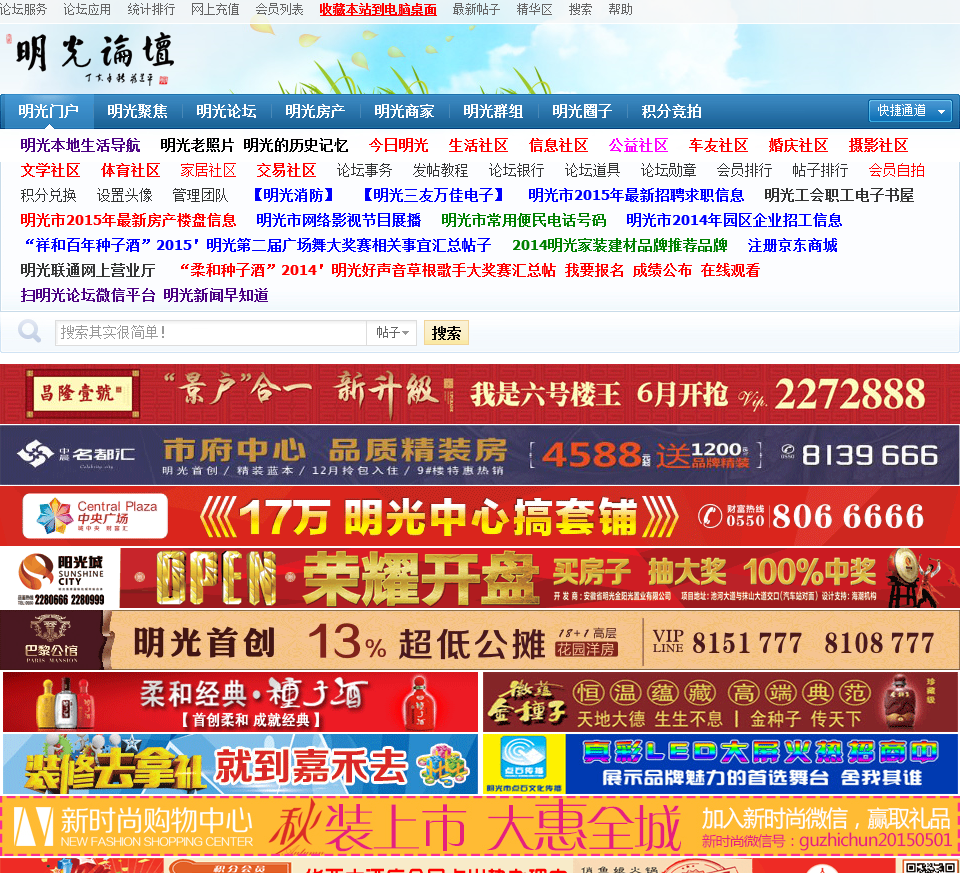Click the 家居社区 link
The height and width of the screenshot is (873, 960).
pos(208,170)
